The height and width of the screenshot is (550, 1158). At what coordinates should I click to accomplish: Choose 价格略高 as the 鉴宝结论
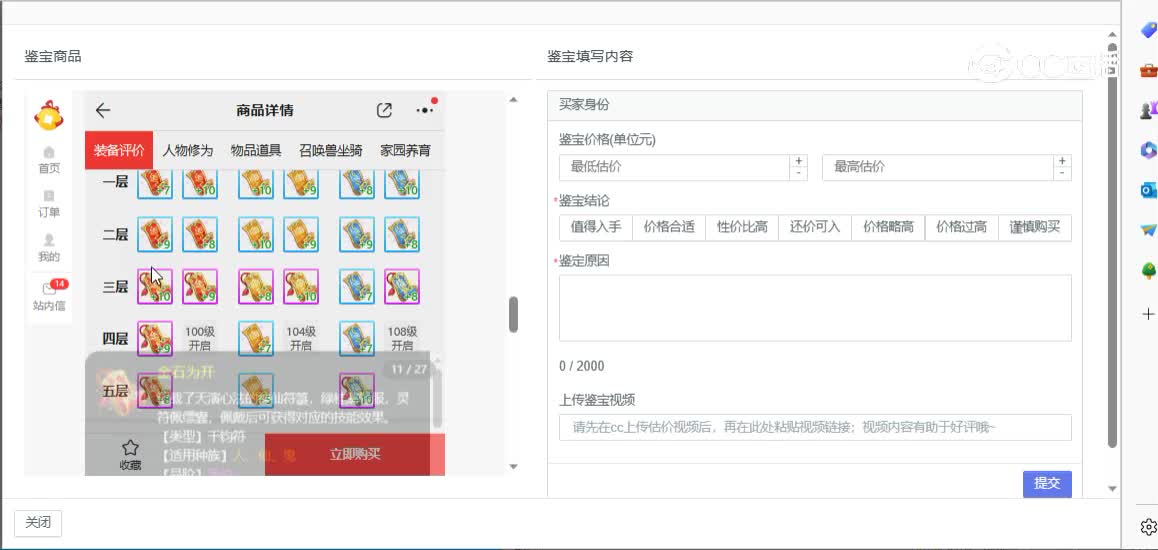coord(888,227)
